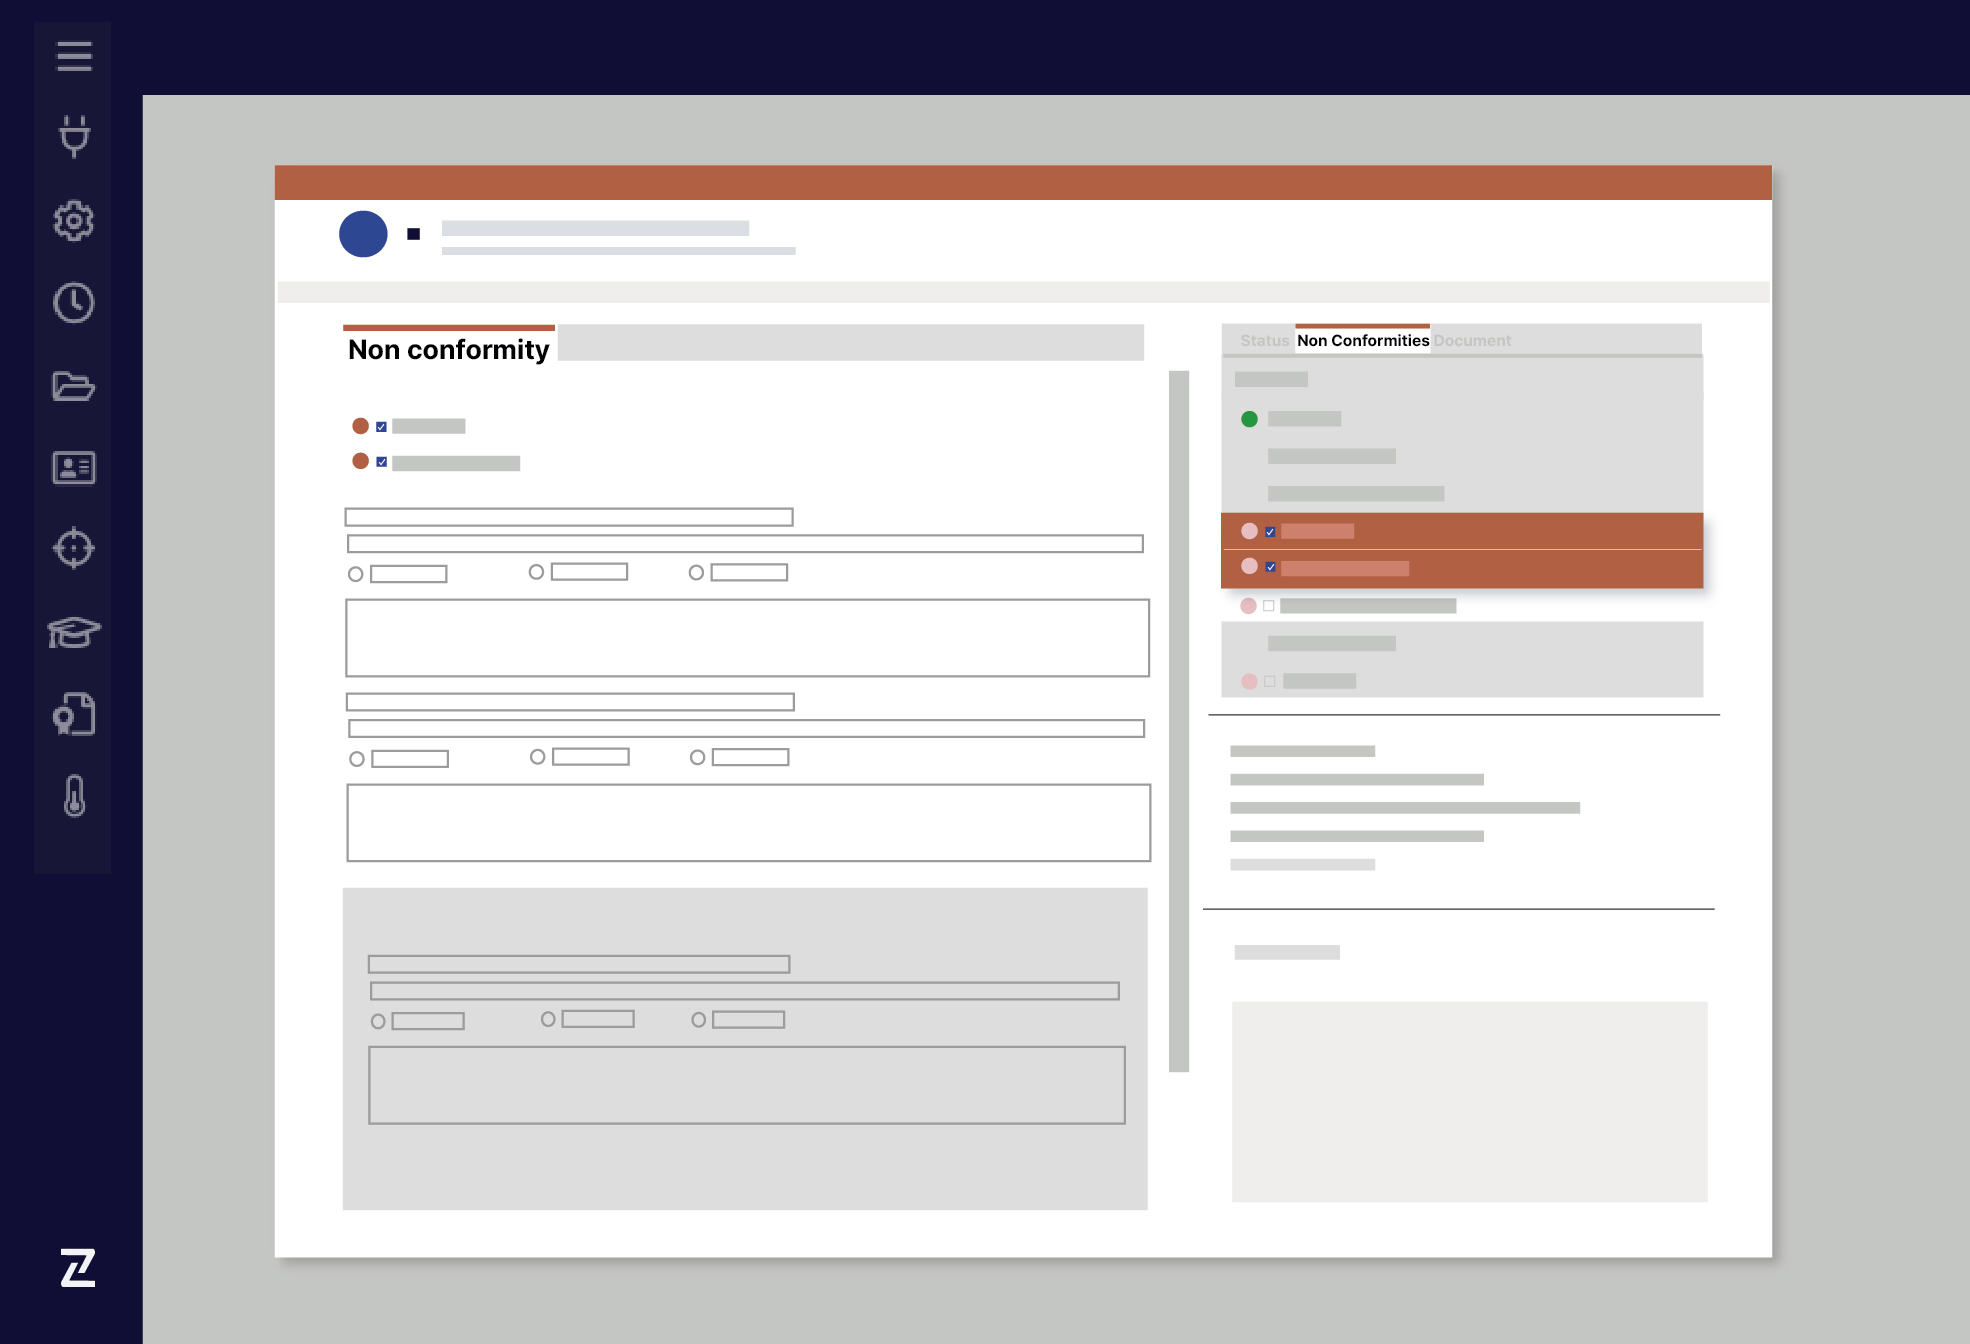This screenshot has height=1344, width=1970.
Task: Click the text area in second form block
Action: tap(748, 823)
